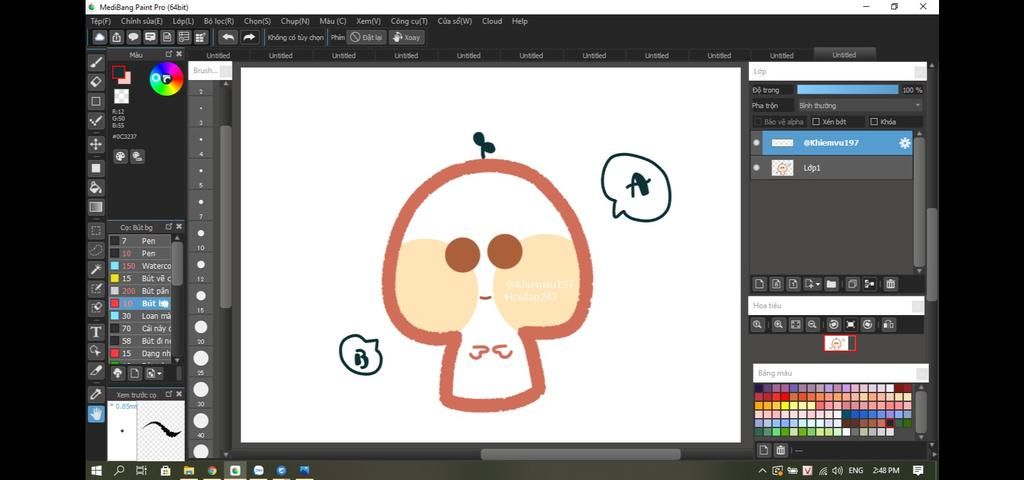Screen dimensions: 1024x480
Task: Delete layer with trash icon in layer panel
Action: (891, 284)
